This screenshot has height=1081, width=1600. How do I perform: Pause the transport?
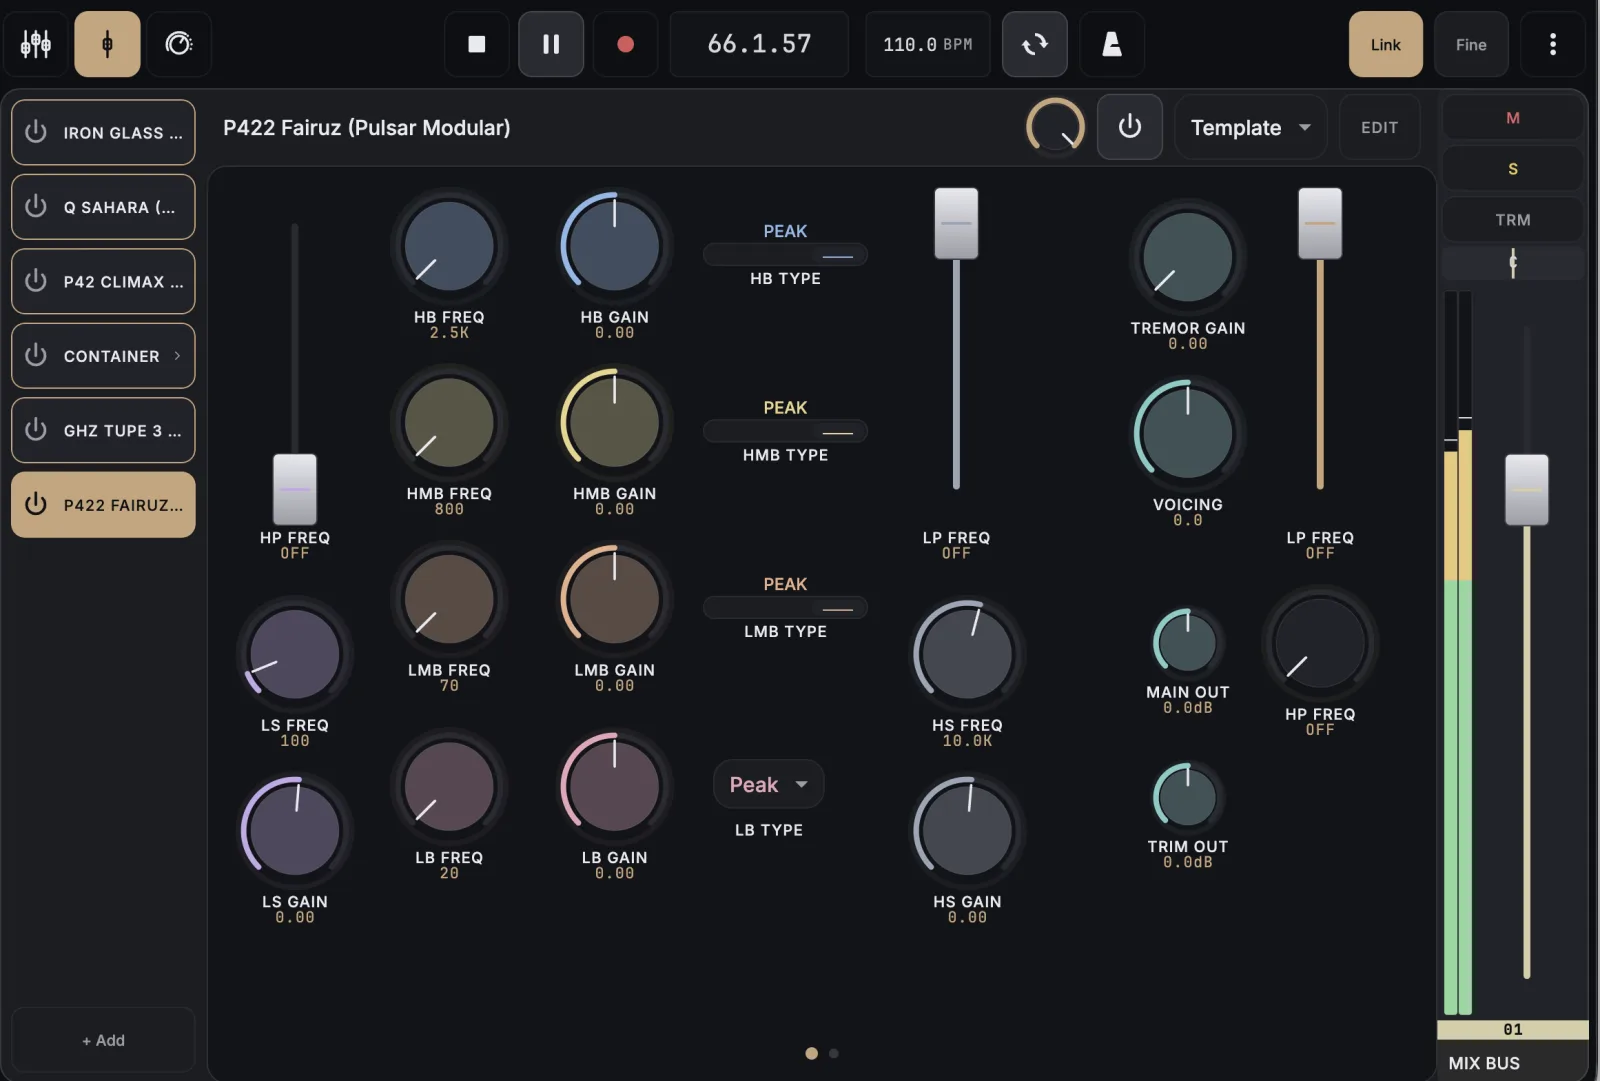pos(551,44)
